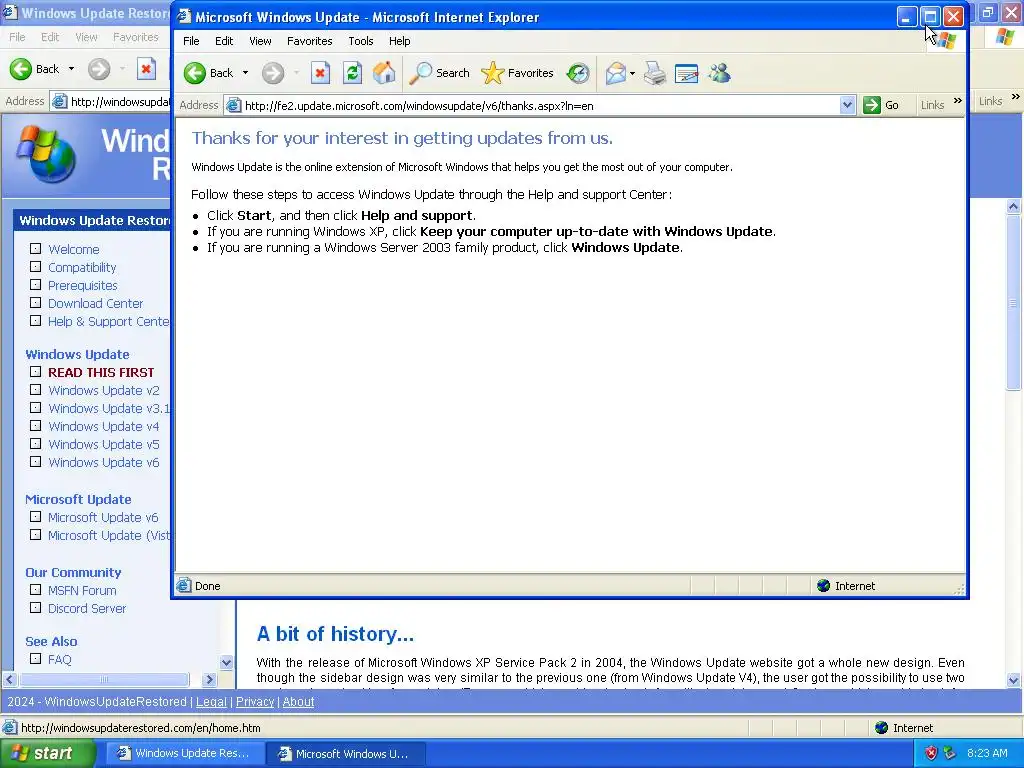Screen dimensions: 1024x768
Task: Click the Mail envelope icon
Action: pos(615,73)
